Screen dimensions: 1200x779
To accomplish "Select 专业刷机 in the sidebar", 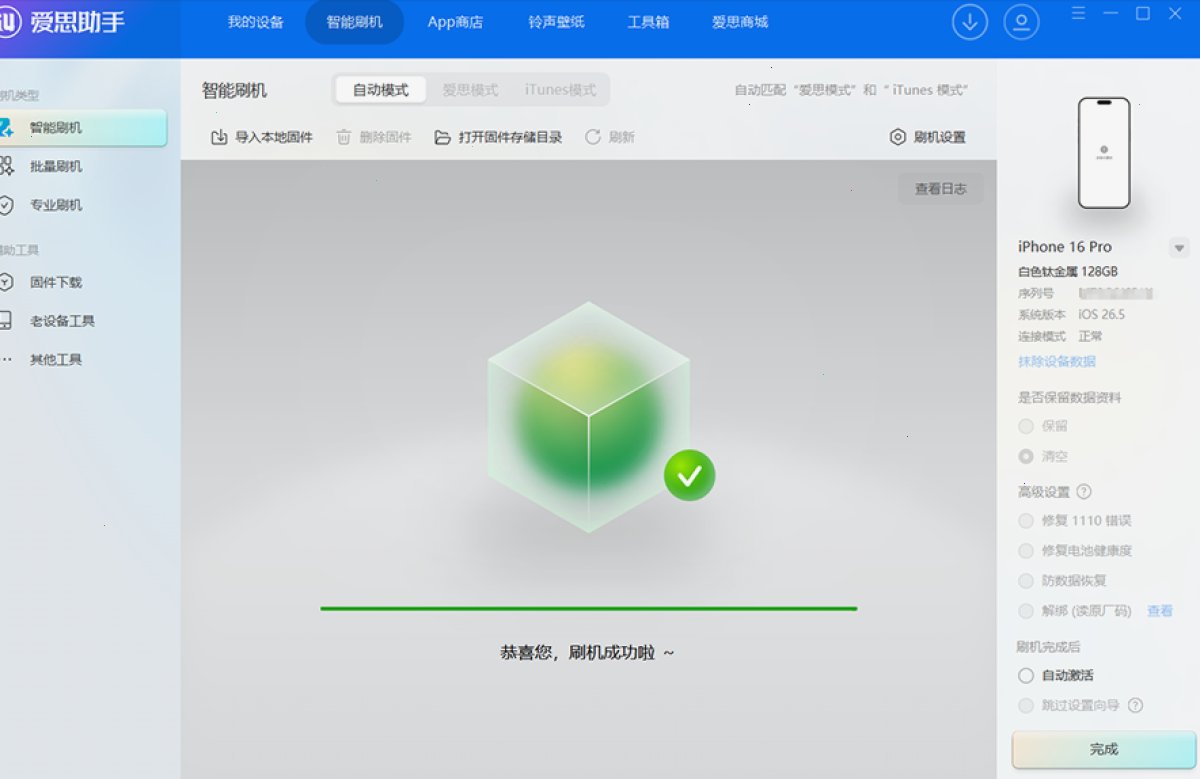I will coord(56,205).
